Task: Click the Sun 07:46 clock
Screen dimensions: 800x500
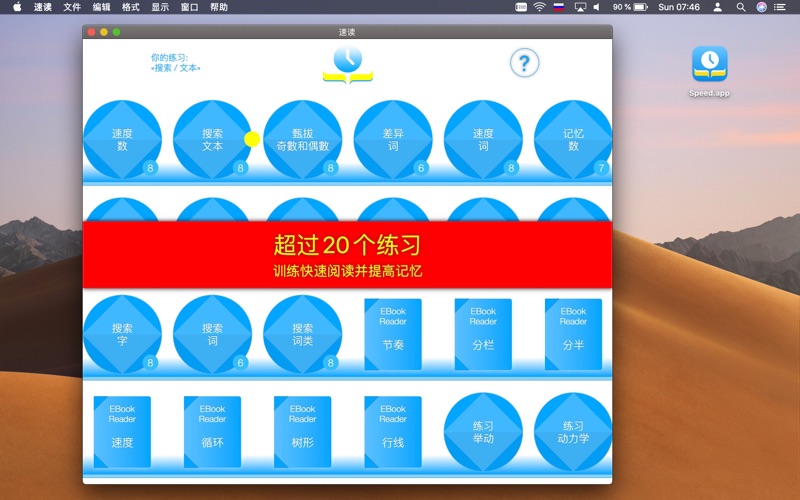Action: coord(679,7)
